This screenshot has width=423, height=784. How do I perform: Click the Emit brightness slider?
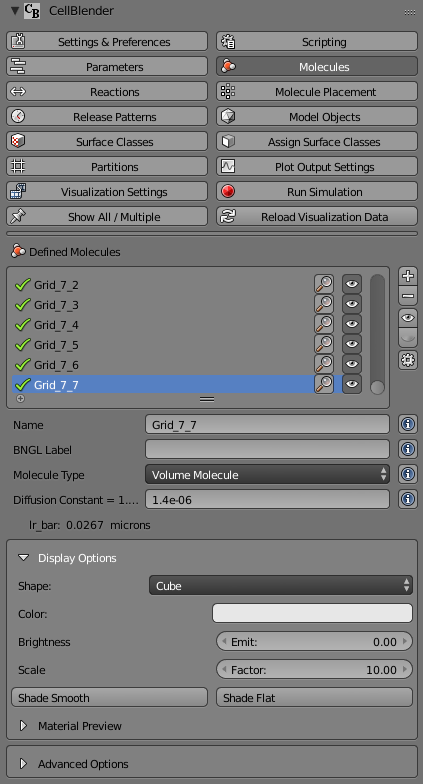[314, 642]
